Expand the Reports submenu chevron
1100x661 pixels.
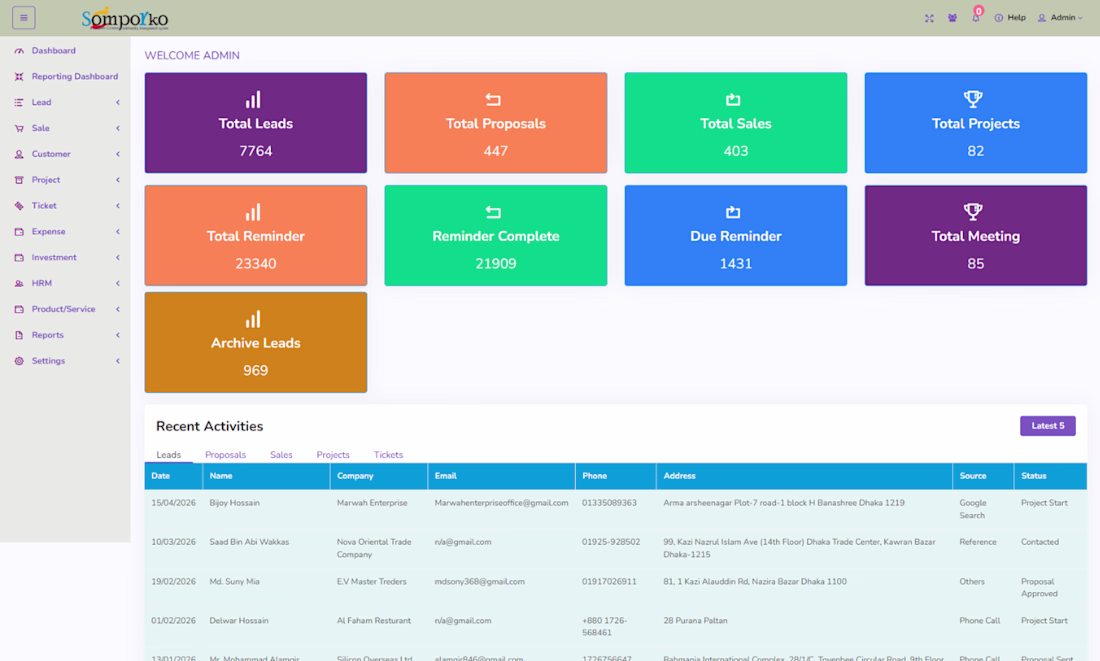tap(118, 335)
